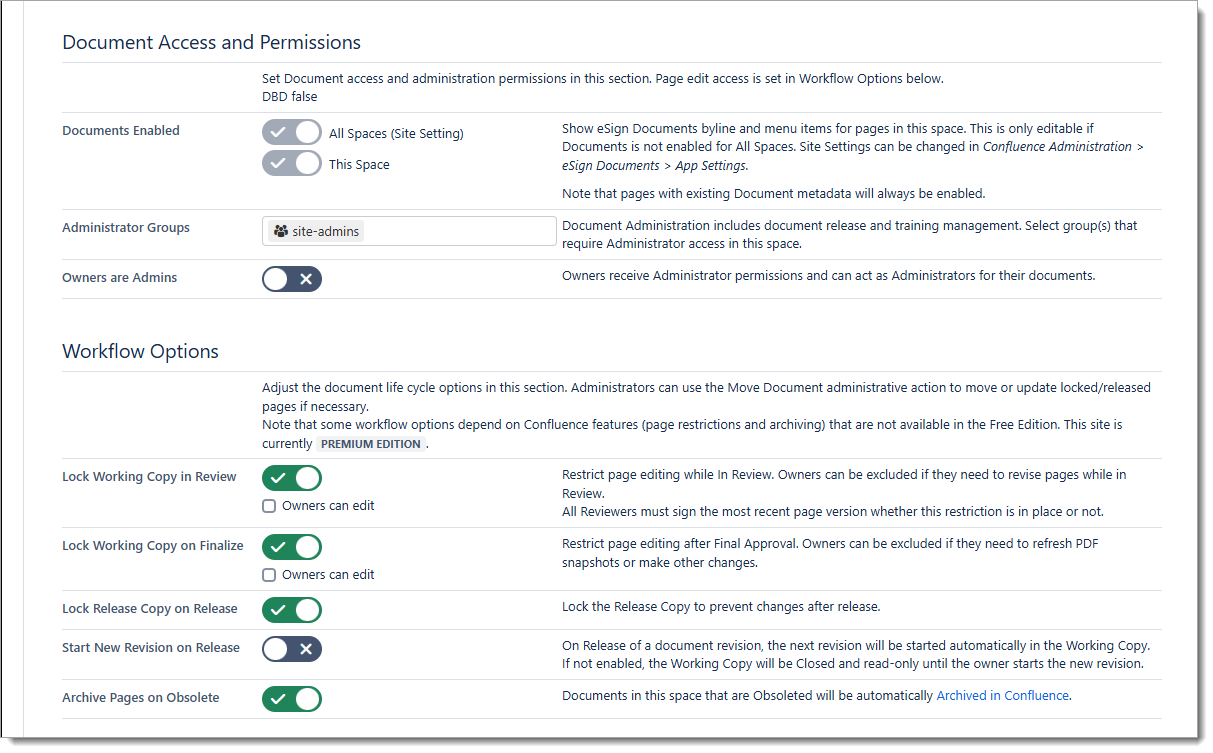Toggle the This Space documents switch
This screenshot has width=1213, height=753.
click(291, 164)
